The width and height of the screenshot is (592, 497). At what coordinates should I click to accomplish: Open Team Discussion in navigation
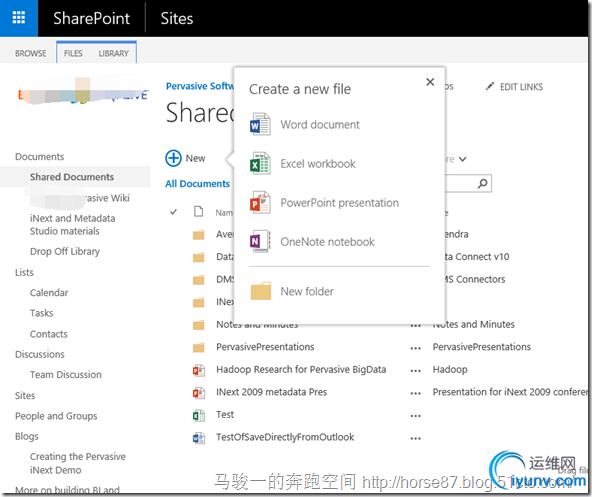click(66, 375)
